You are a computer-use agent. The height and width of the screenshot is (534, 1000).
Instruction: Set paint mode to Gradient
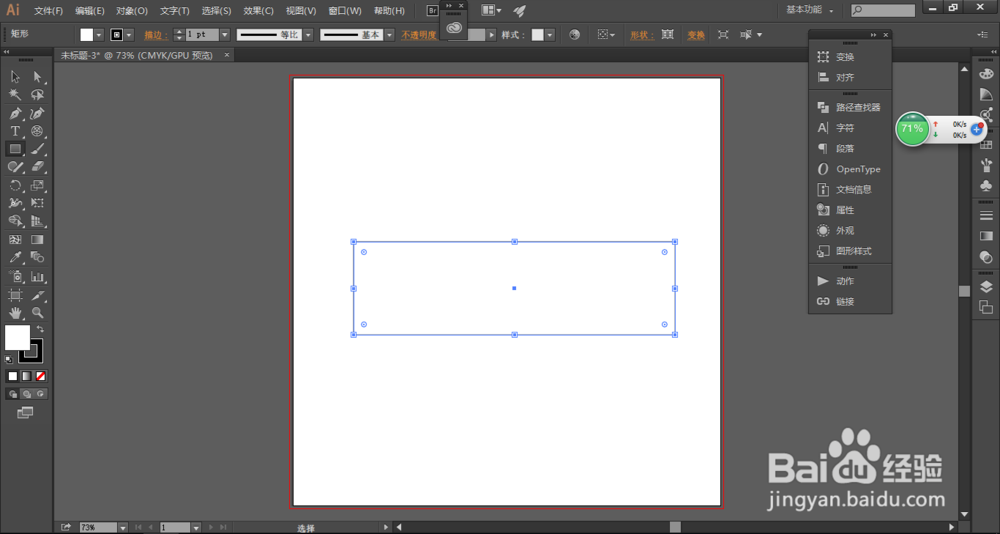point(26,376)
